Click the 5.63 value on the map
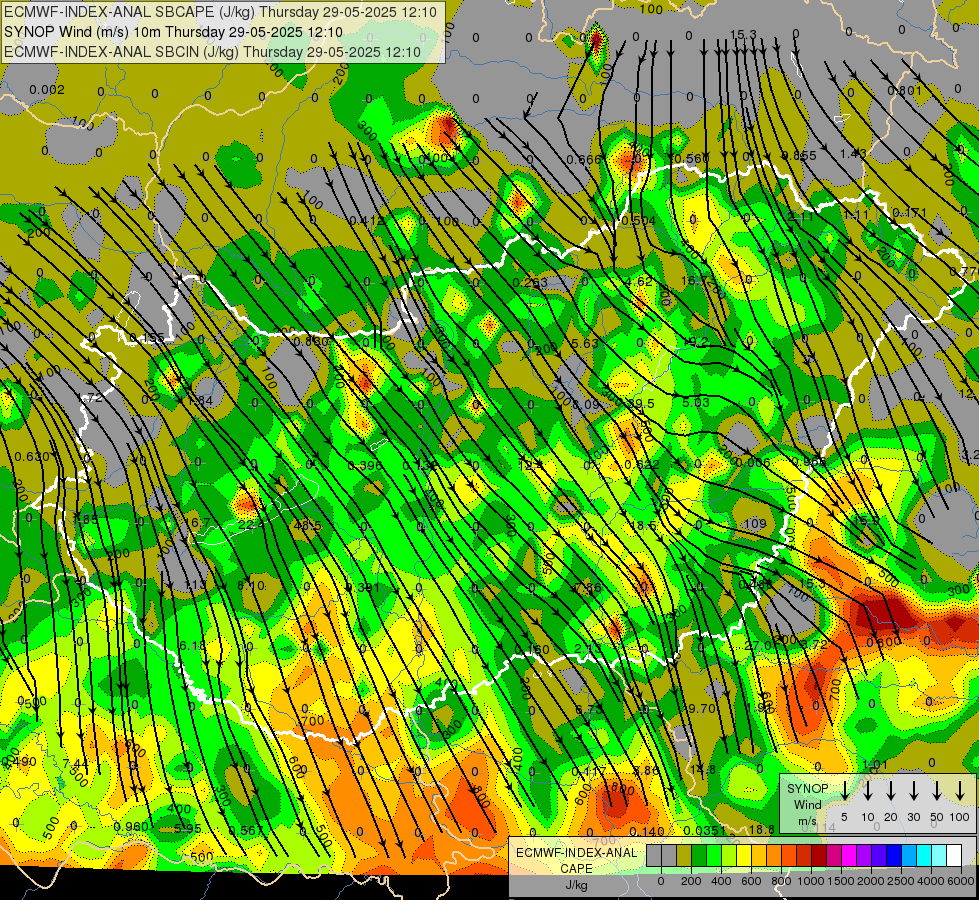Image resolution: width=979 pixels, height=900 pixels. point(584,344)
